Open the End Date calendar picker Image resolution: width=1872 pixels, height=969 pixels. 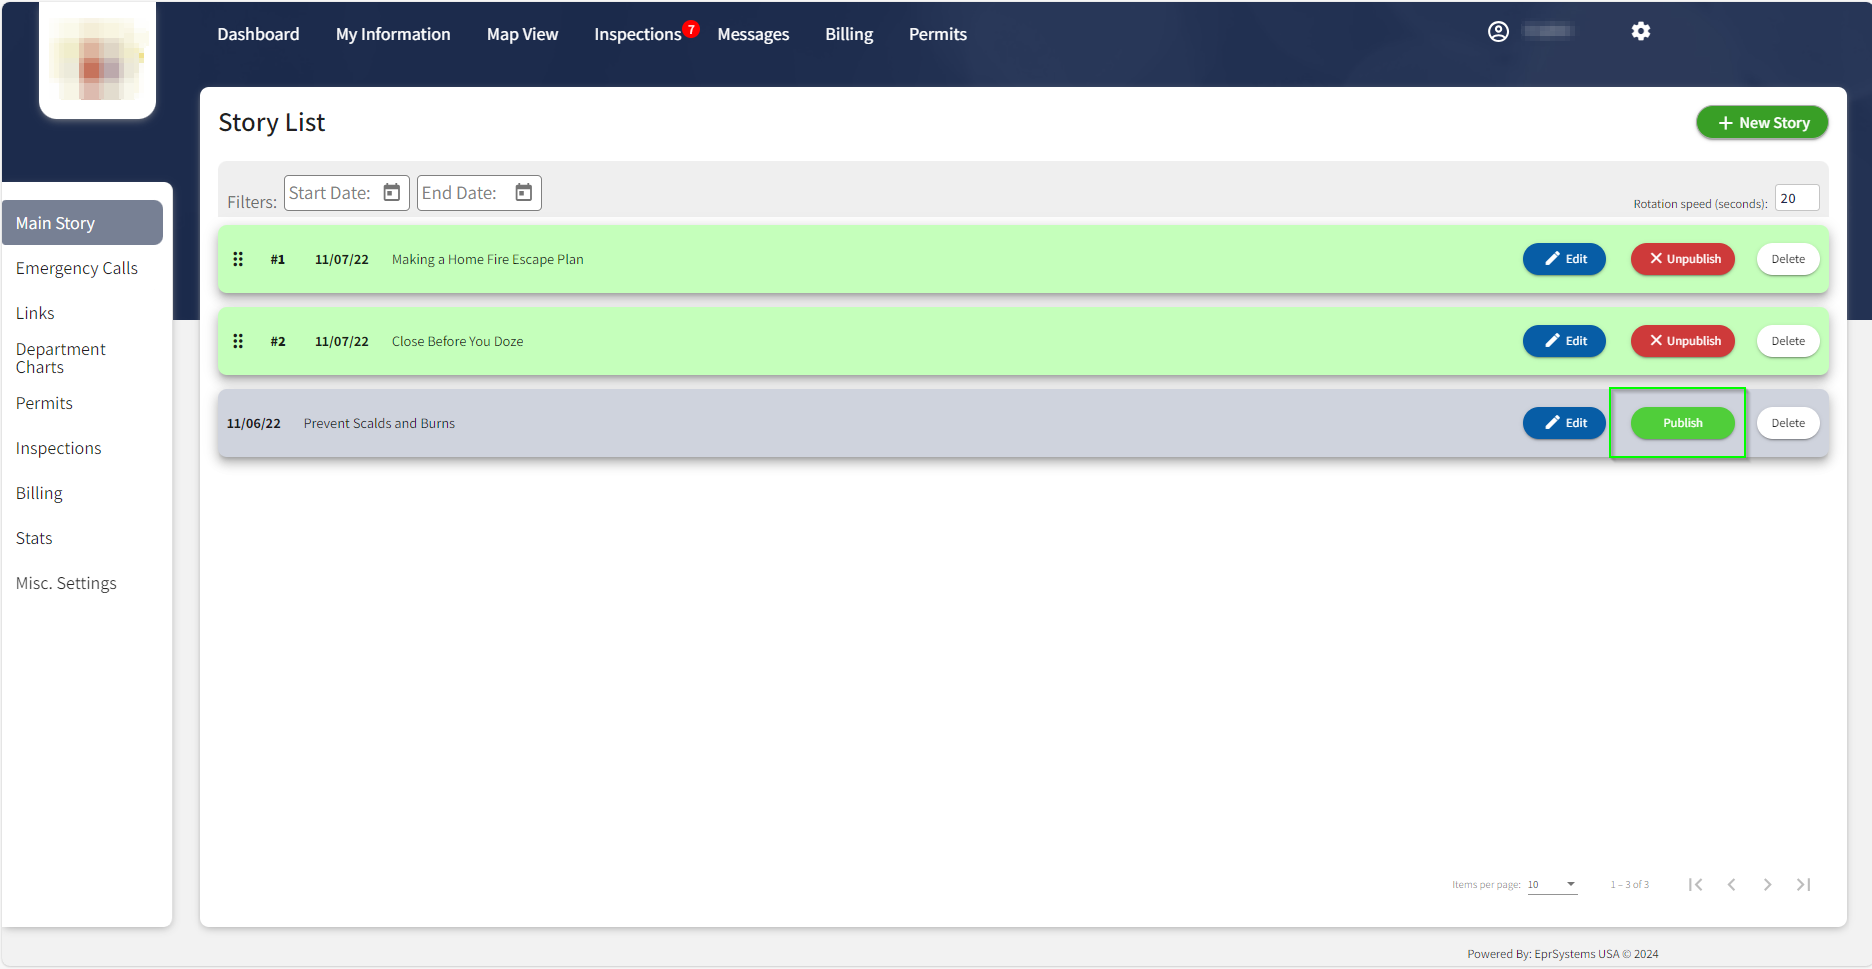523,192
